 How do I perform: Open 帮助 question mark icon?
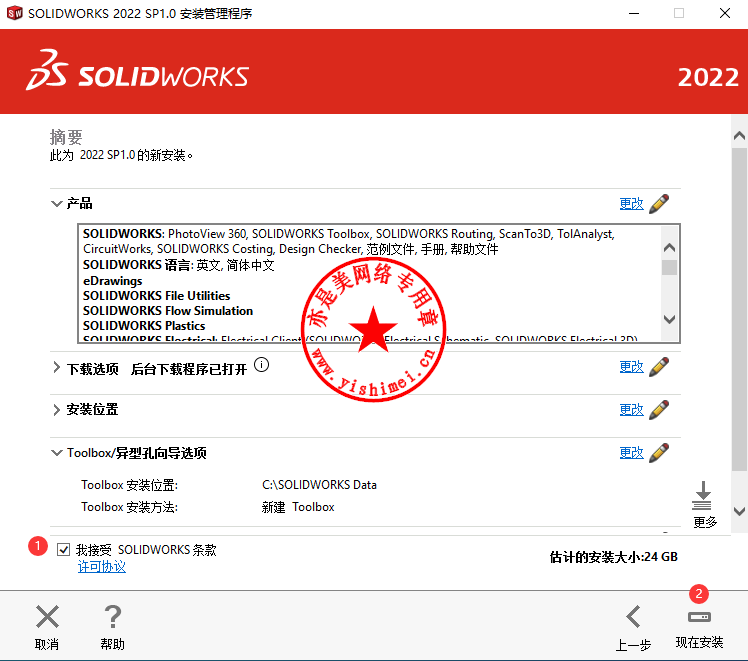coord(113,617)
